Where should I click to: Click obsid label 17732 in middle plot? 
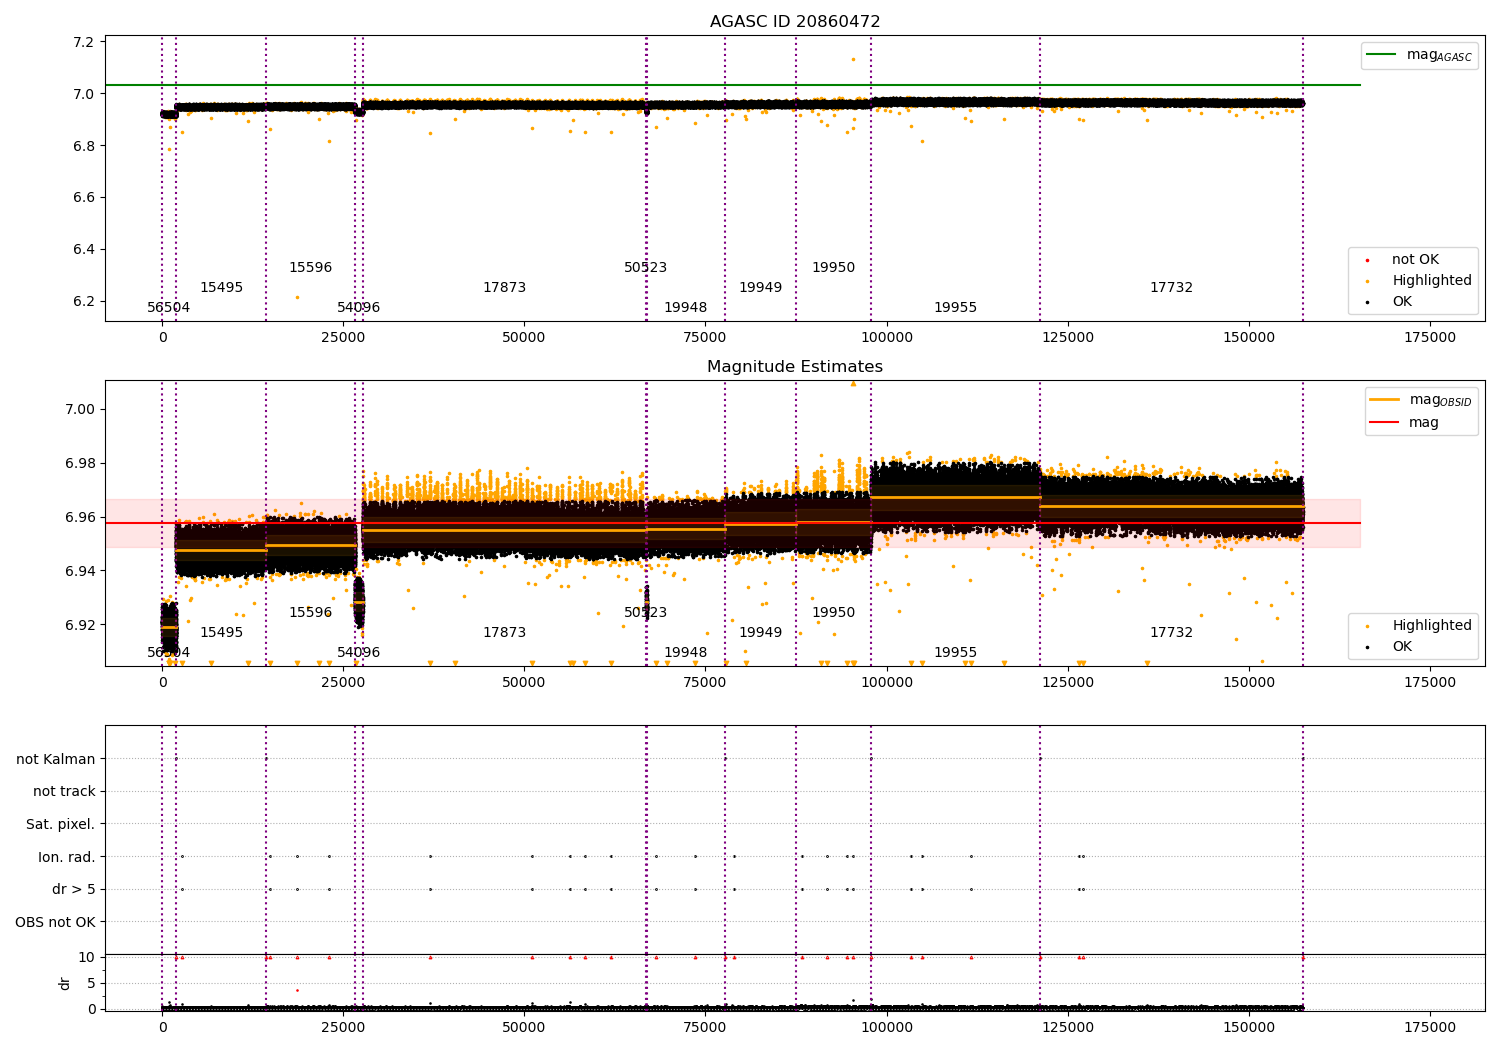[1171, 633]
